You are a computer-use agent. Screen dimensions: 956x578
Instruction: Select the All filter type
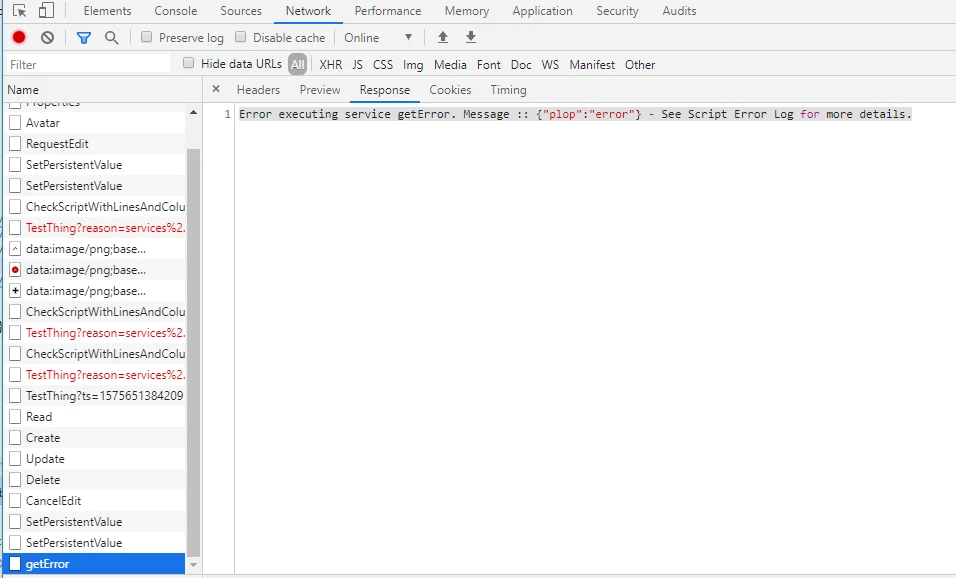[298, 65]
